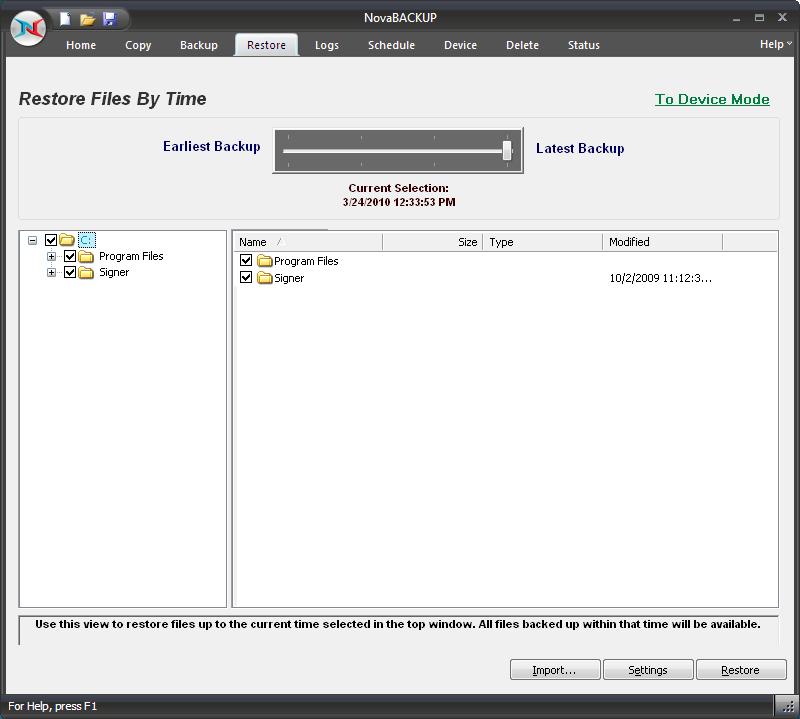This screenshot has width=800, height=719.
Task: Uncheck Signer checkbox in tree
Action: 70,272
